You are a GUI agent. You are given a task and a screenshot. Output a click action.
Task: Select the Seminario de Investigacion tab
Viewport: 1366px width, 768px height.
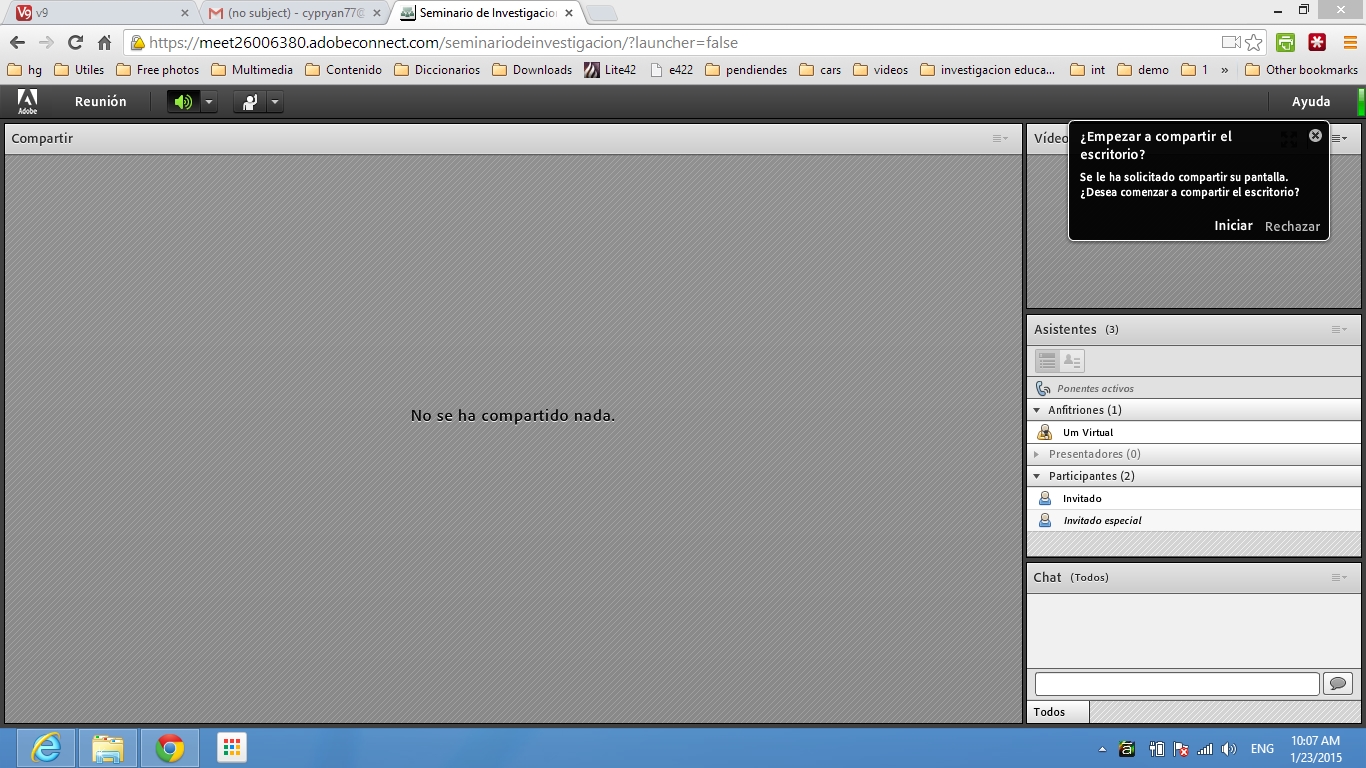point(488,13)
